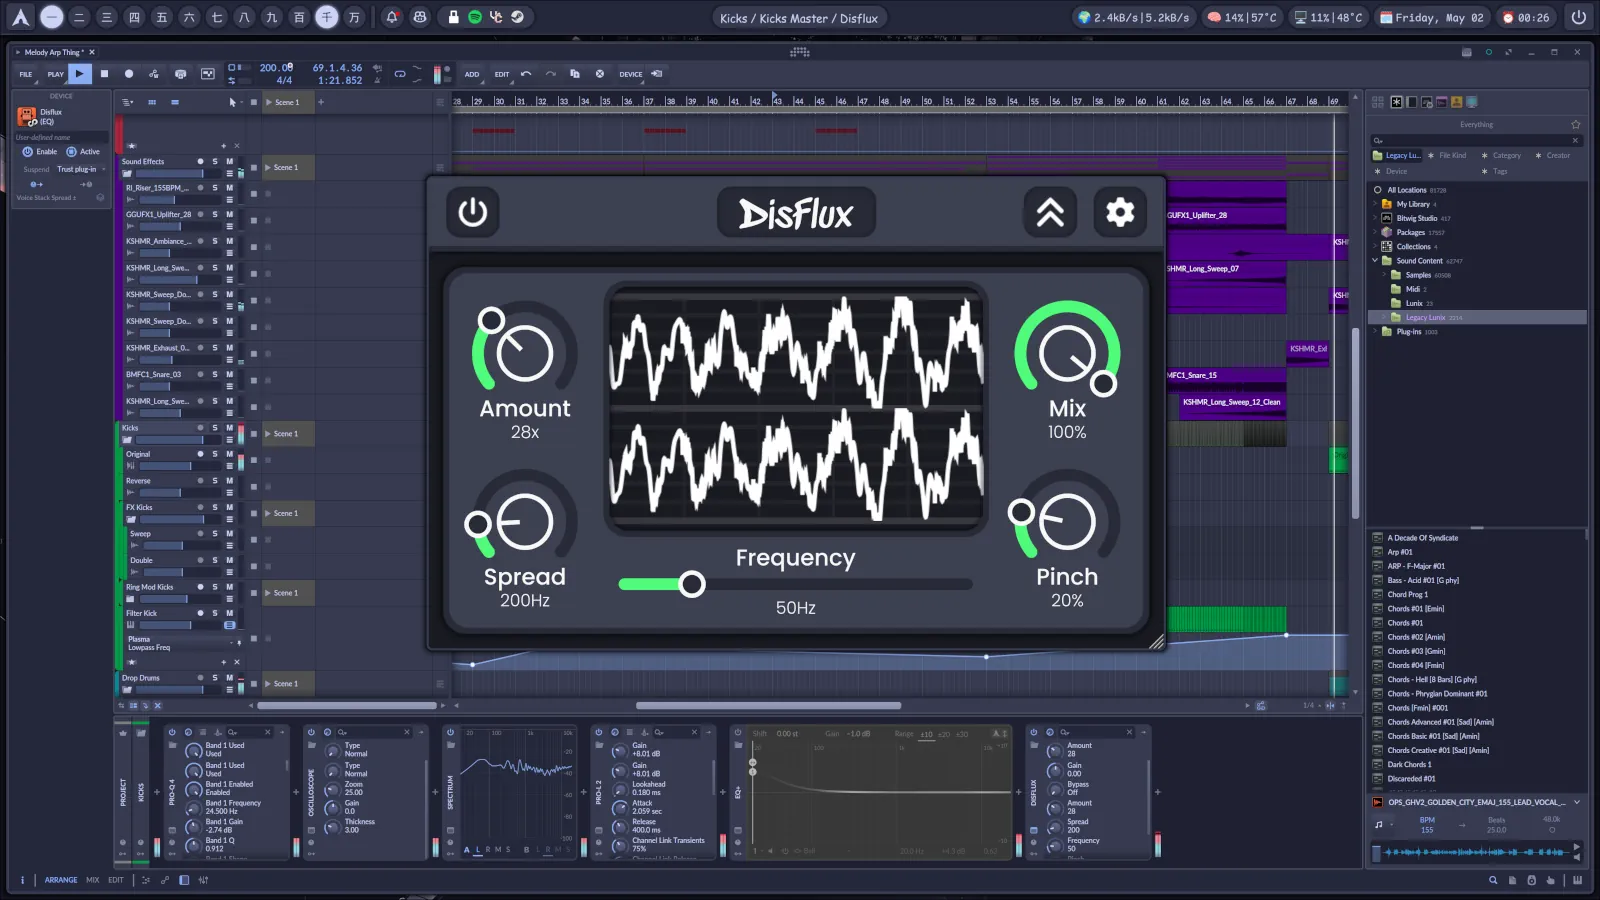Image resolution: width=1600 pixels, height=900 pixels.
Task: Click the browser favorites star icon
Action: point(1576,125)
